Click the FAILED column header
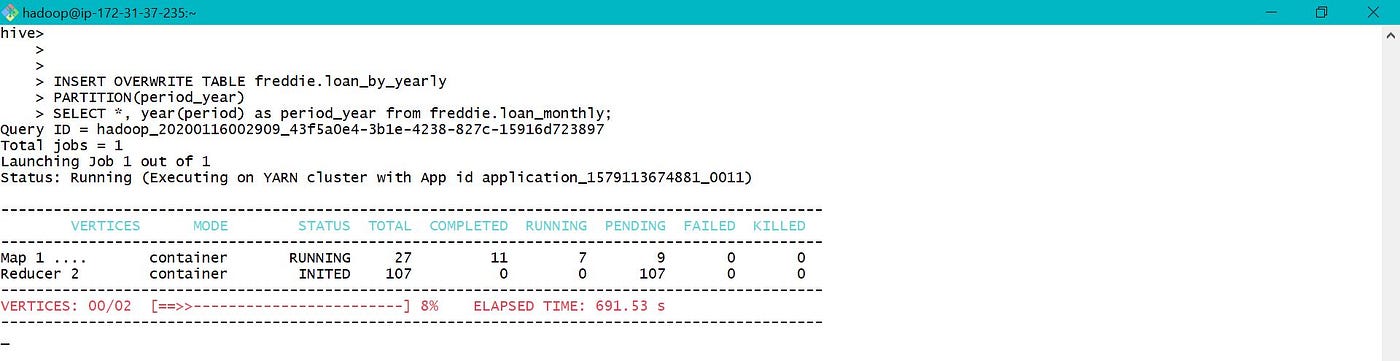Screen dimensions: 1400x361 709,226
